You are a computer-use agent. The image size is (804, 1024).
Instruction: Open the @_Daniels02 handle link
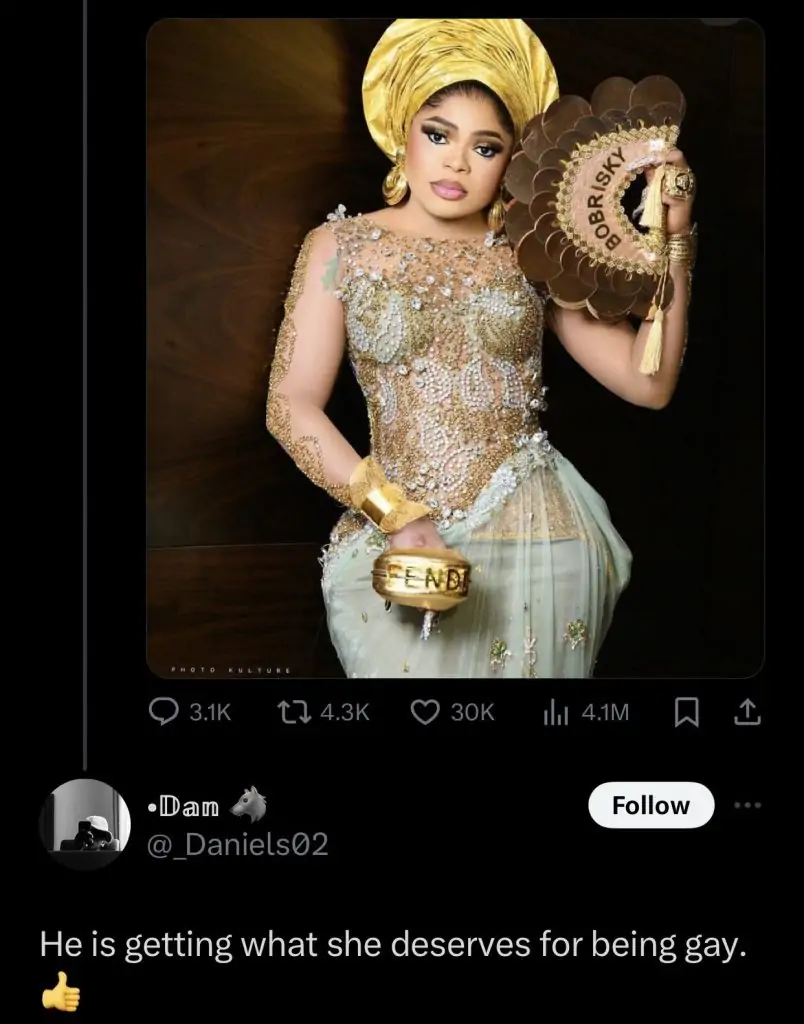[x=238, y=845]
